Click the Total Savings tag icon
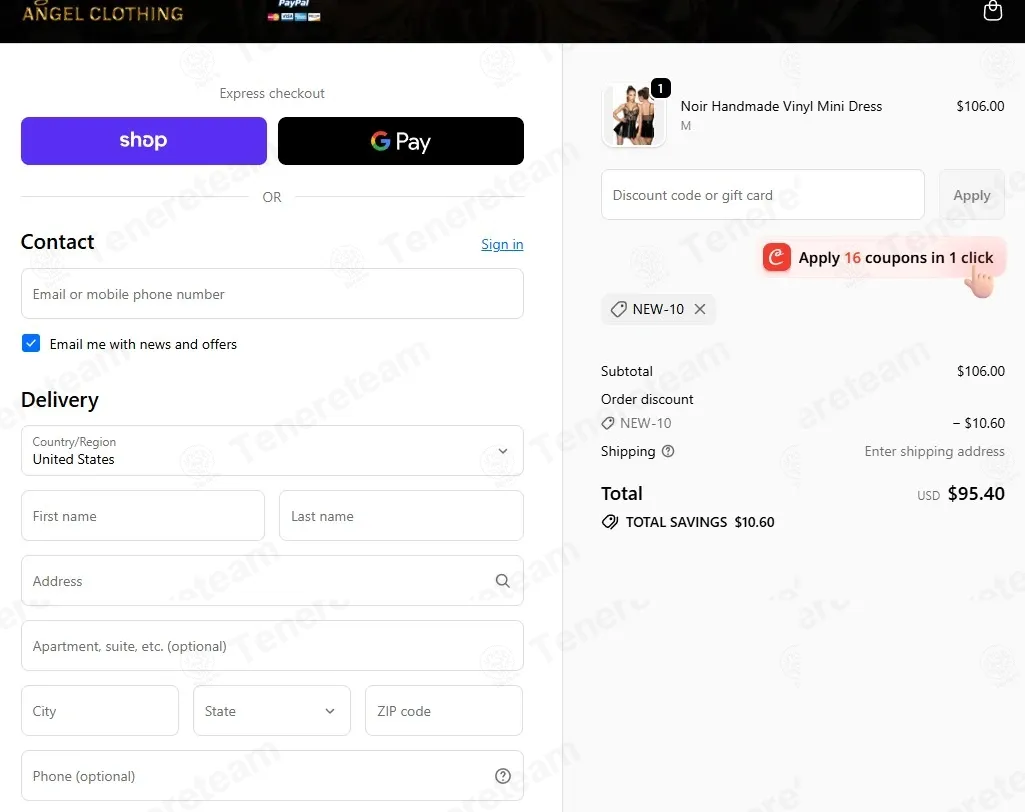1025x812 pixels. pos(610,522)
